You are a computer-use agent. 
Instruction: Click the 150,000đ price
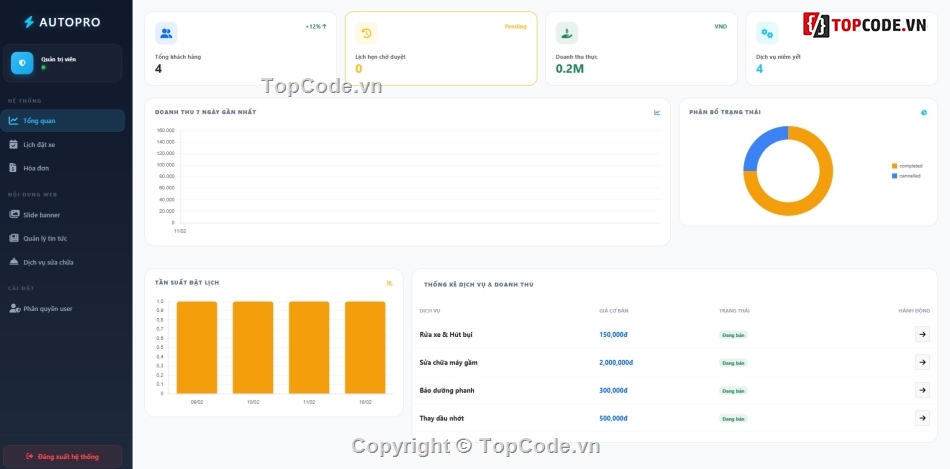click(x=613, y=334)
